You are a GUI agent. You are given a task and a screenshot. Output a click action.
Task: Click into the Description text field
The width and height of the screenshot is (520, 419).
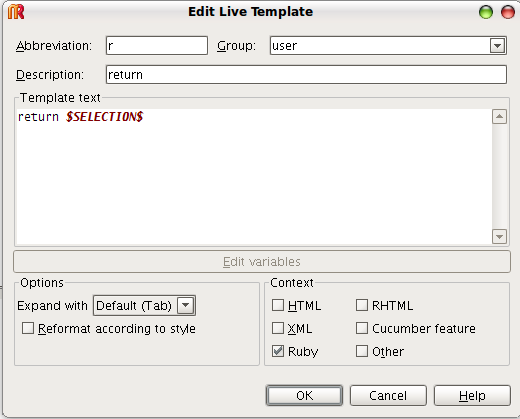pyautogui.click(x=306, y=75)
